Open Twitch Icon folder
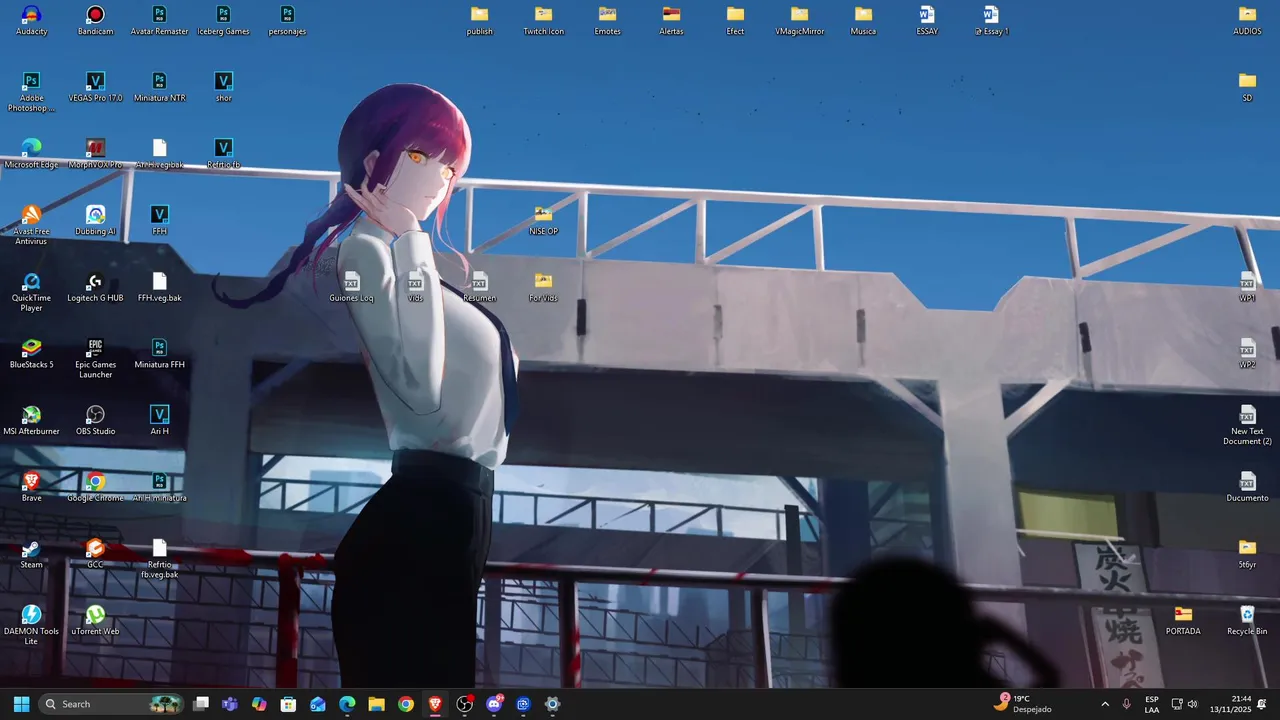 pyautogui.click(x=543, y=20)
